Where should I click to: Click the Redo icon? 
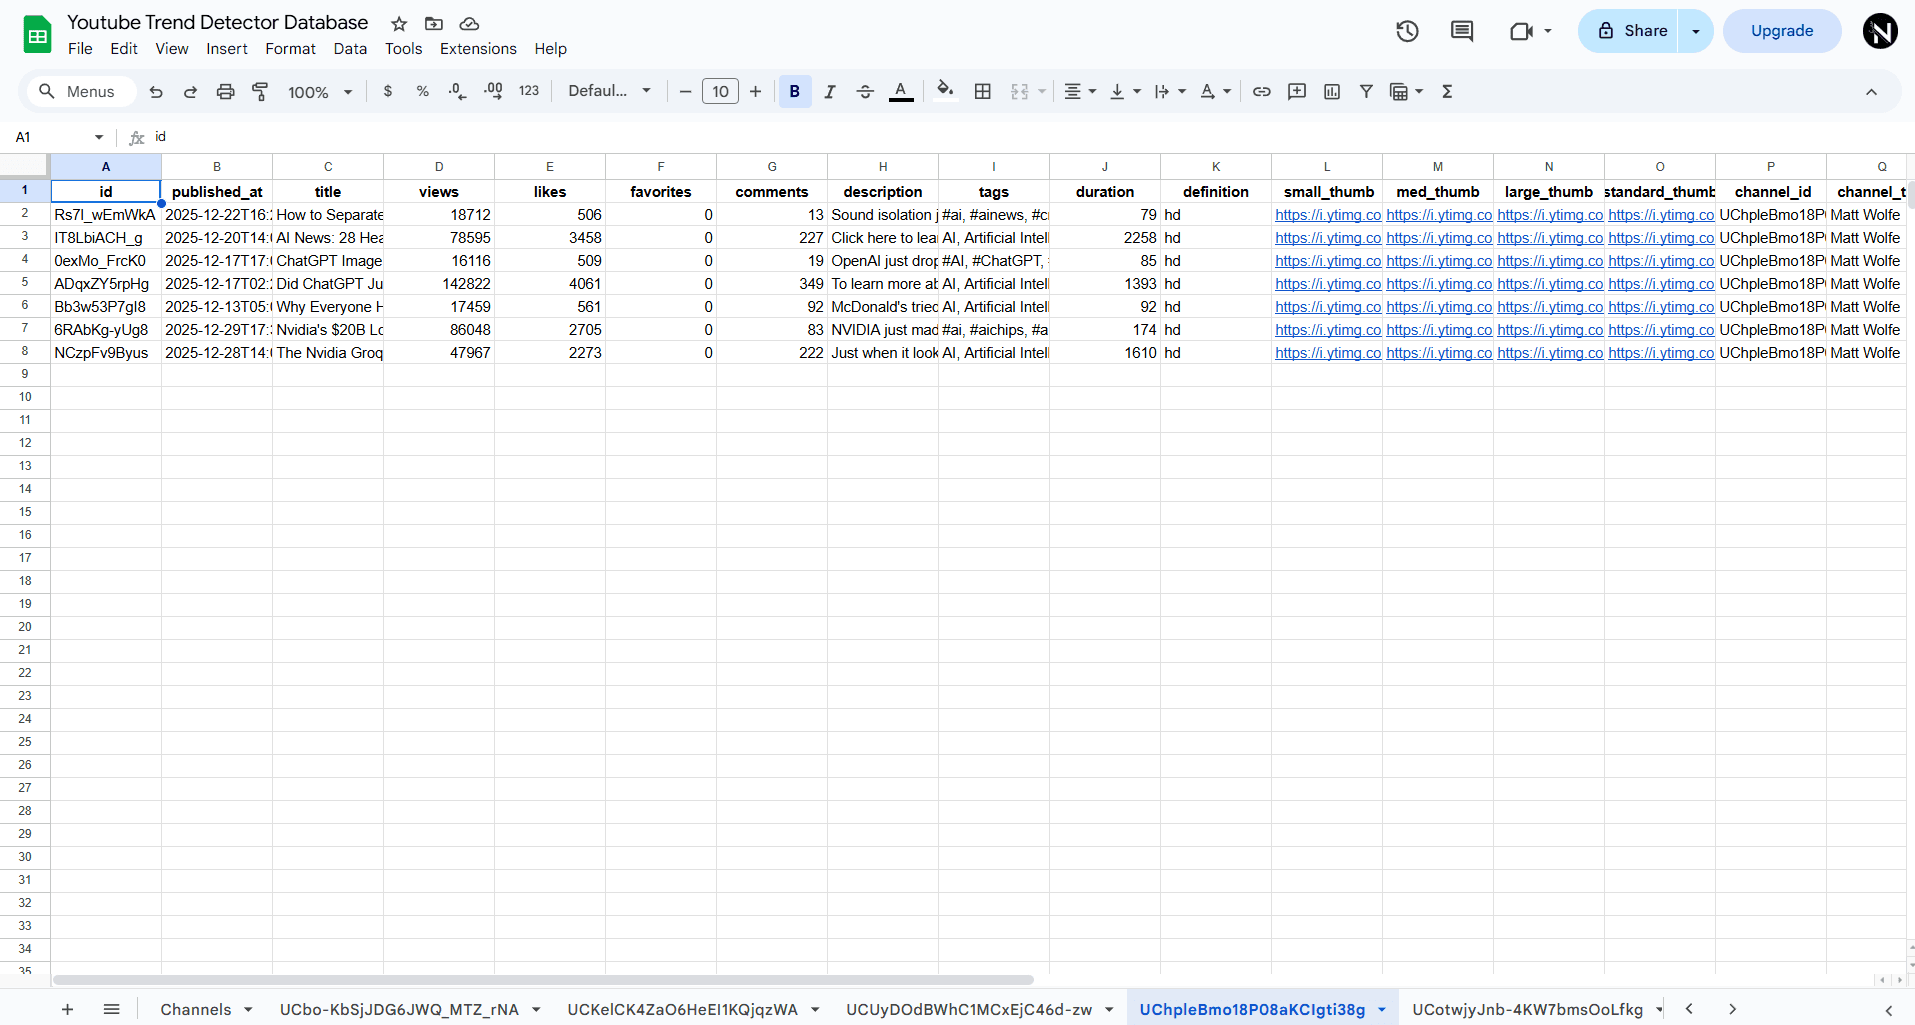[x=190, y=92]
